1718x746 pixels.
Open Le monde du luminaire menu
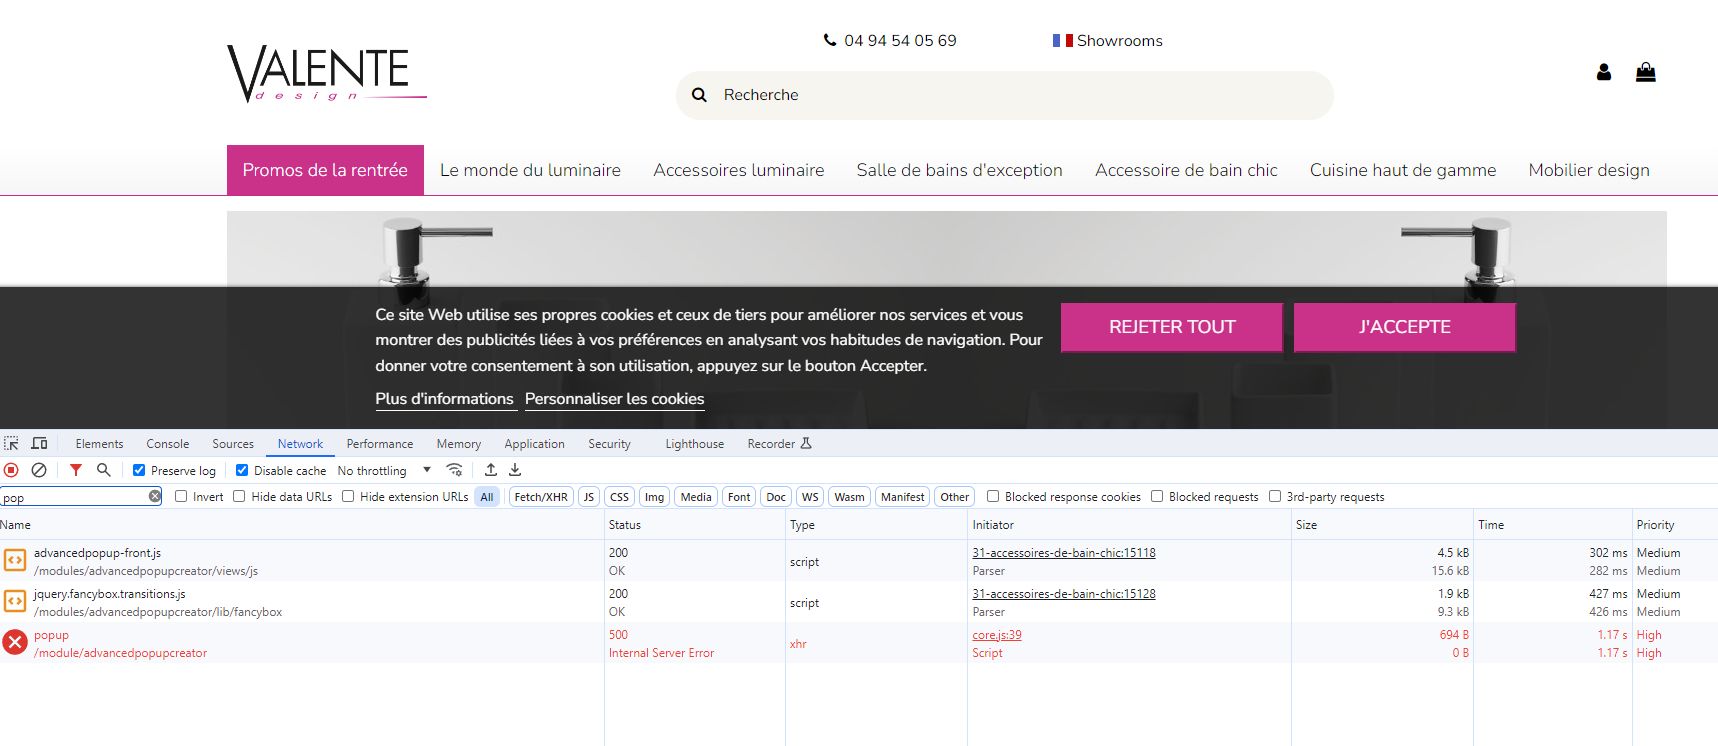(x=530, y=170)
